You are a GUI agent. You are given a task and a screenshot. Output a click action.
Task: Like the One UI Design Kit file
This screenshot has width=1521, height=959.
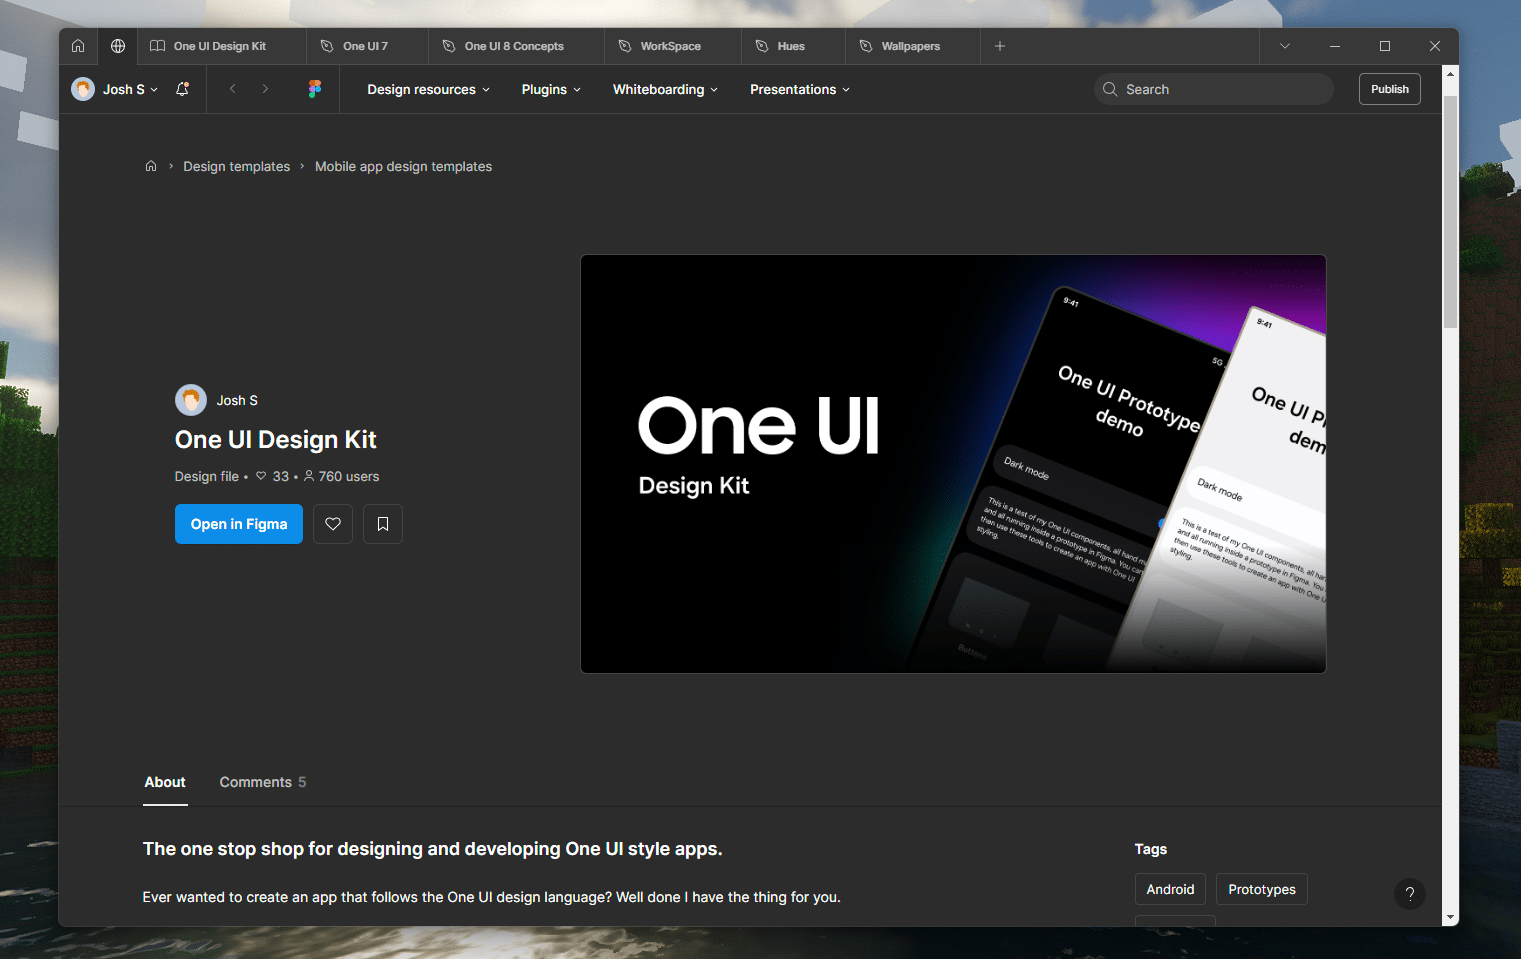333,524
